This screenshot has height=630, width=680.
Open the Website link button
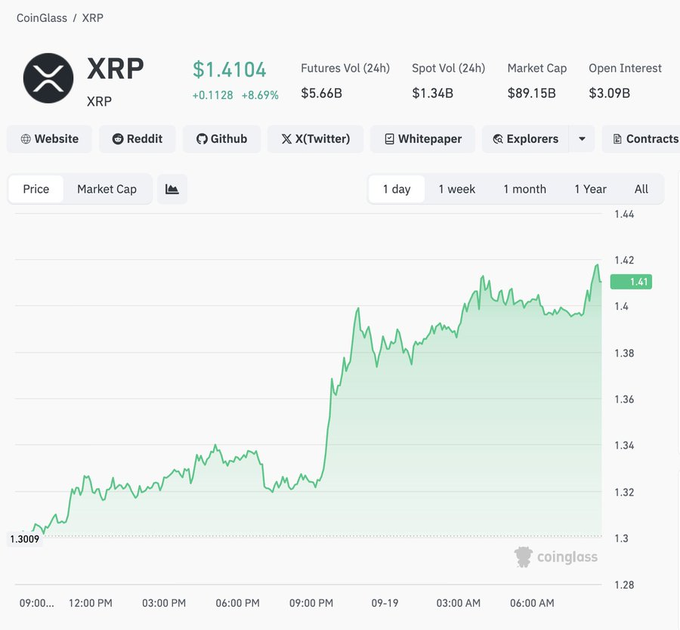(x=49, y=139)
